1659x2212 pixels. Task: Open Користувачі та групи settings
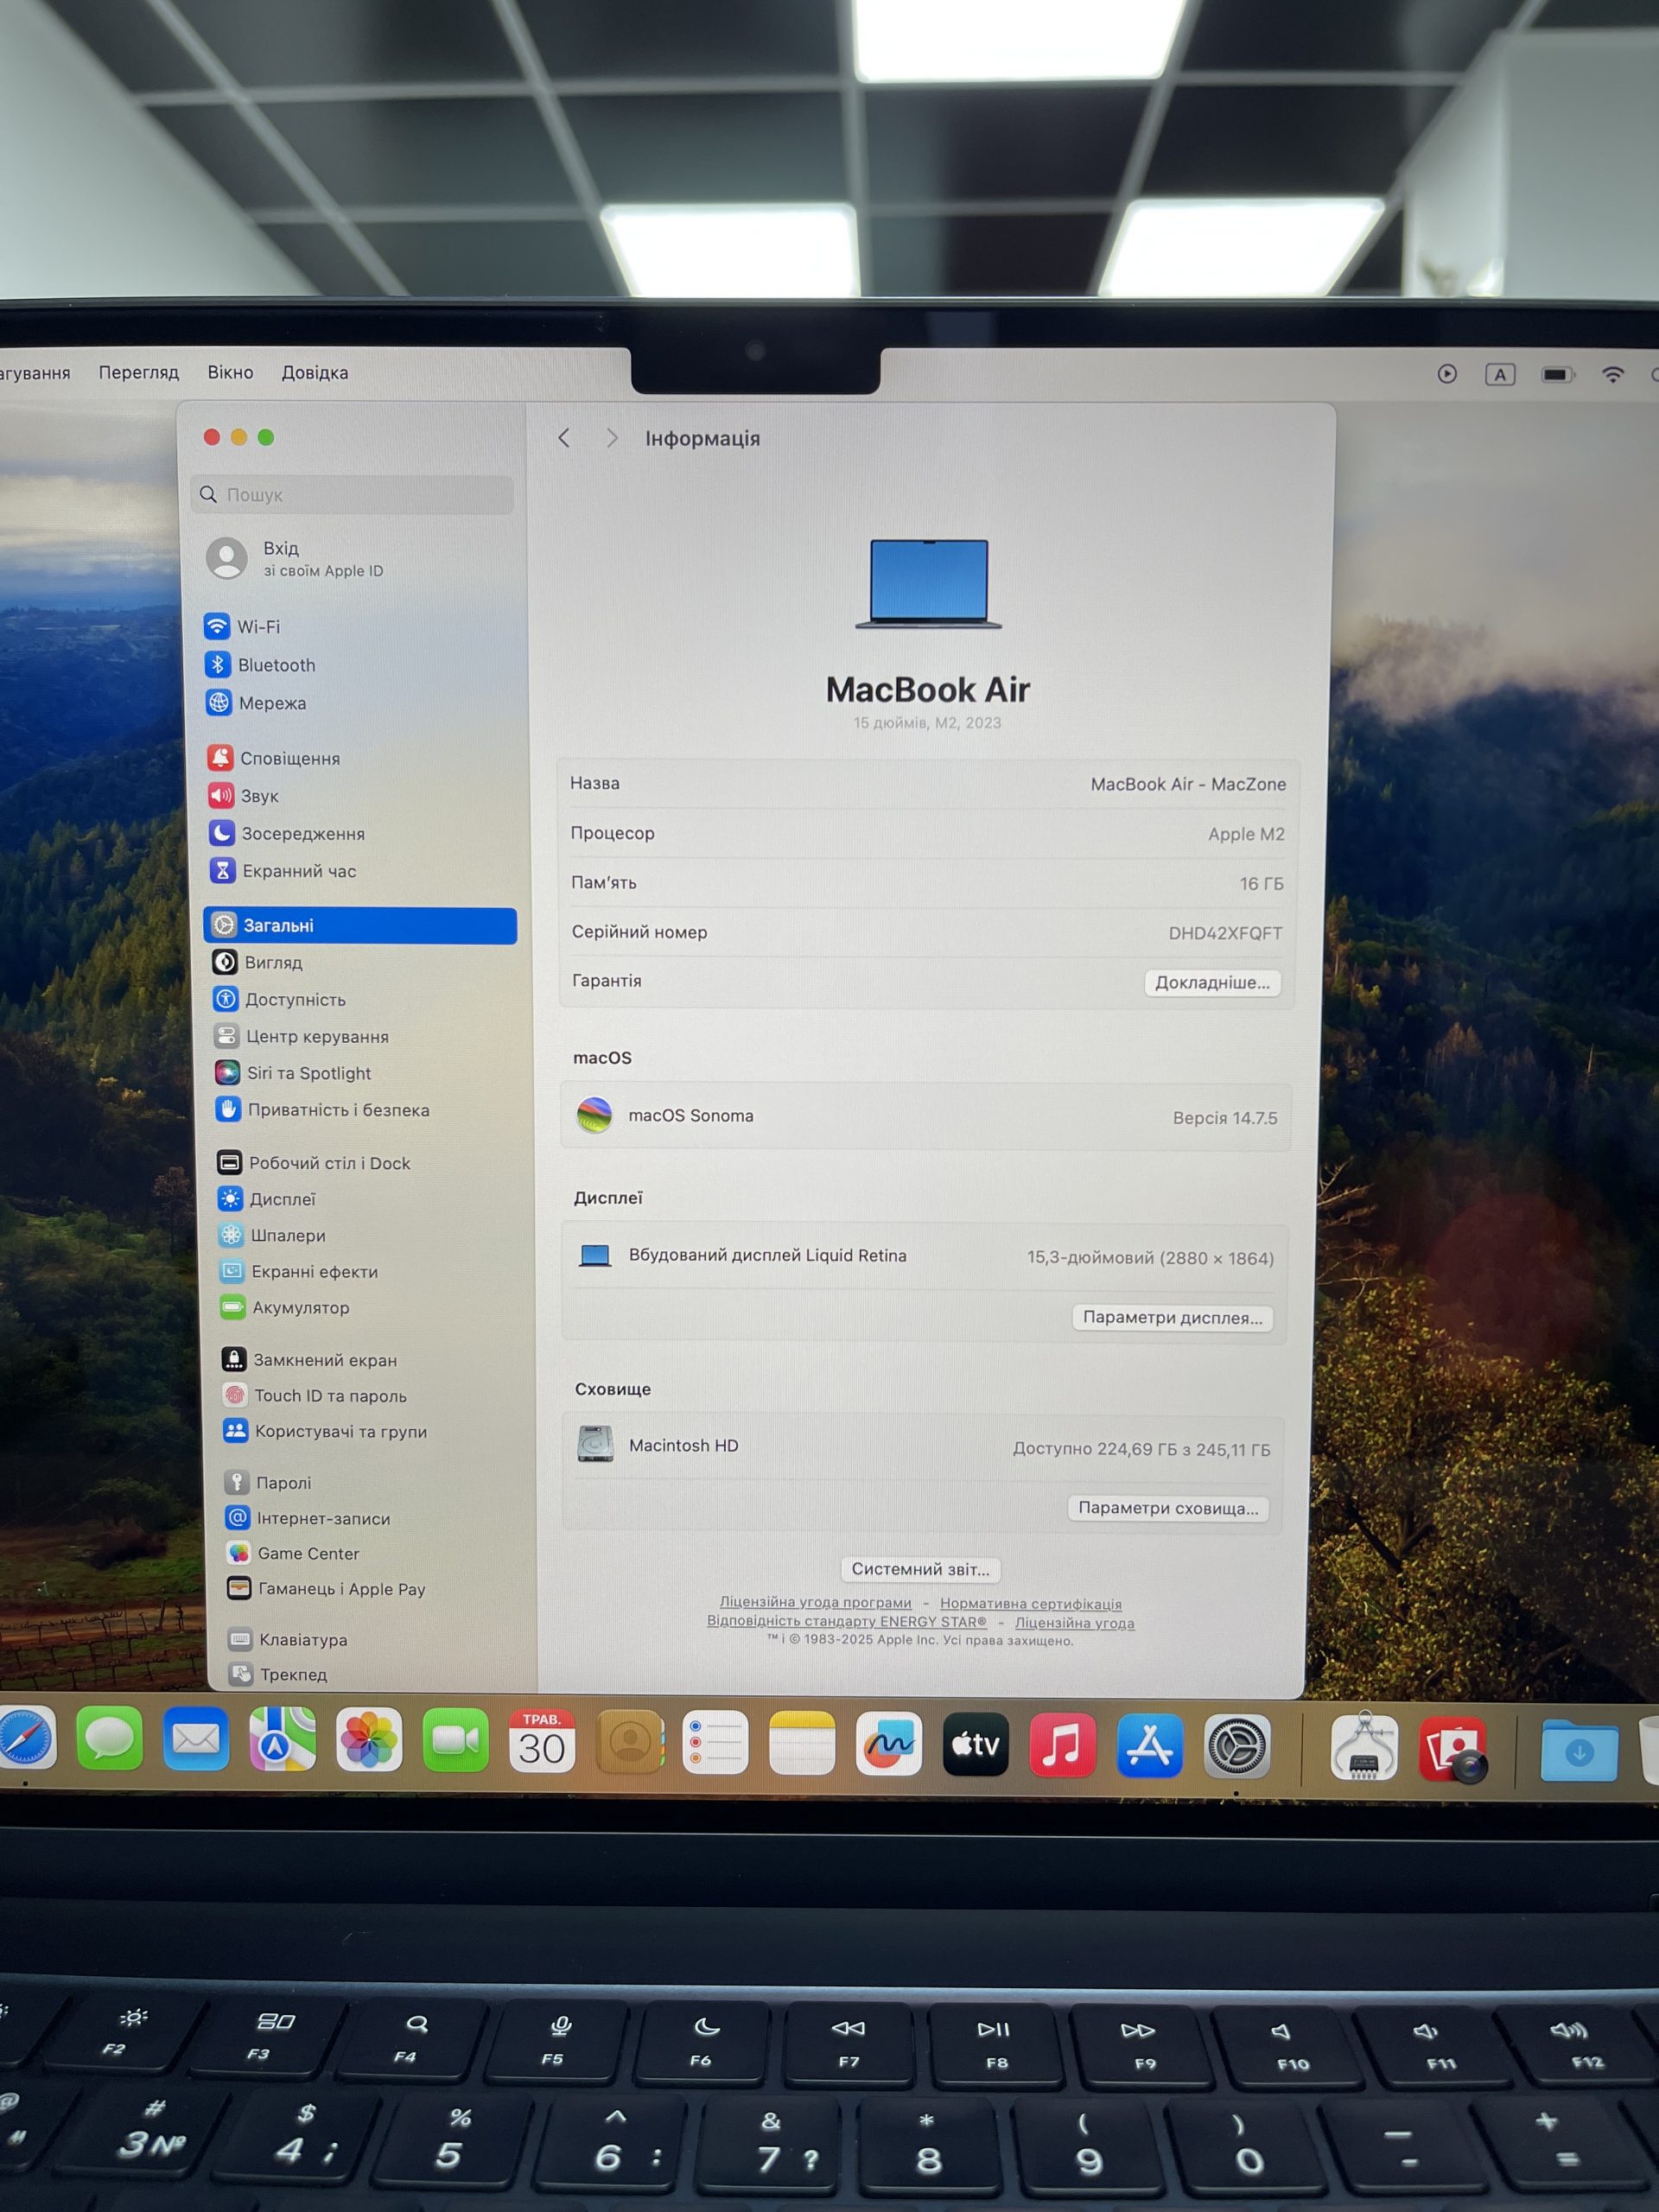[326, 1431]
